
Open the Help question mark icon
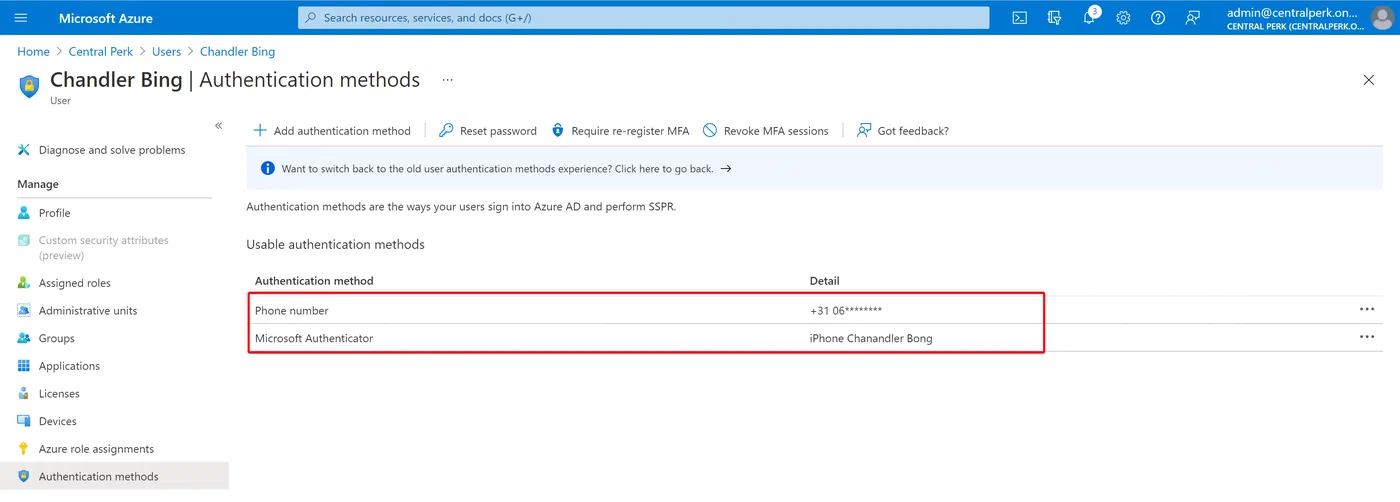coord(1158,18)
